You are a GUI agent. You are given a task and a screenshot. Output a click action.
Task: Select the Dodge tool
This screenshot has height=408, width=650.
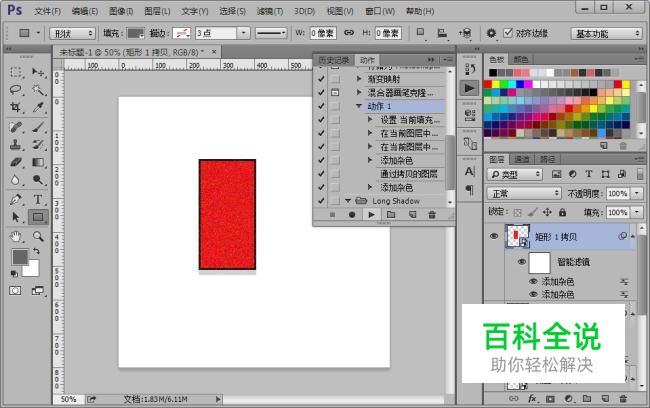(39, 180)
